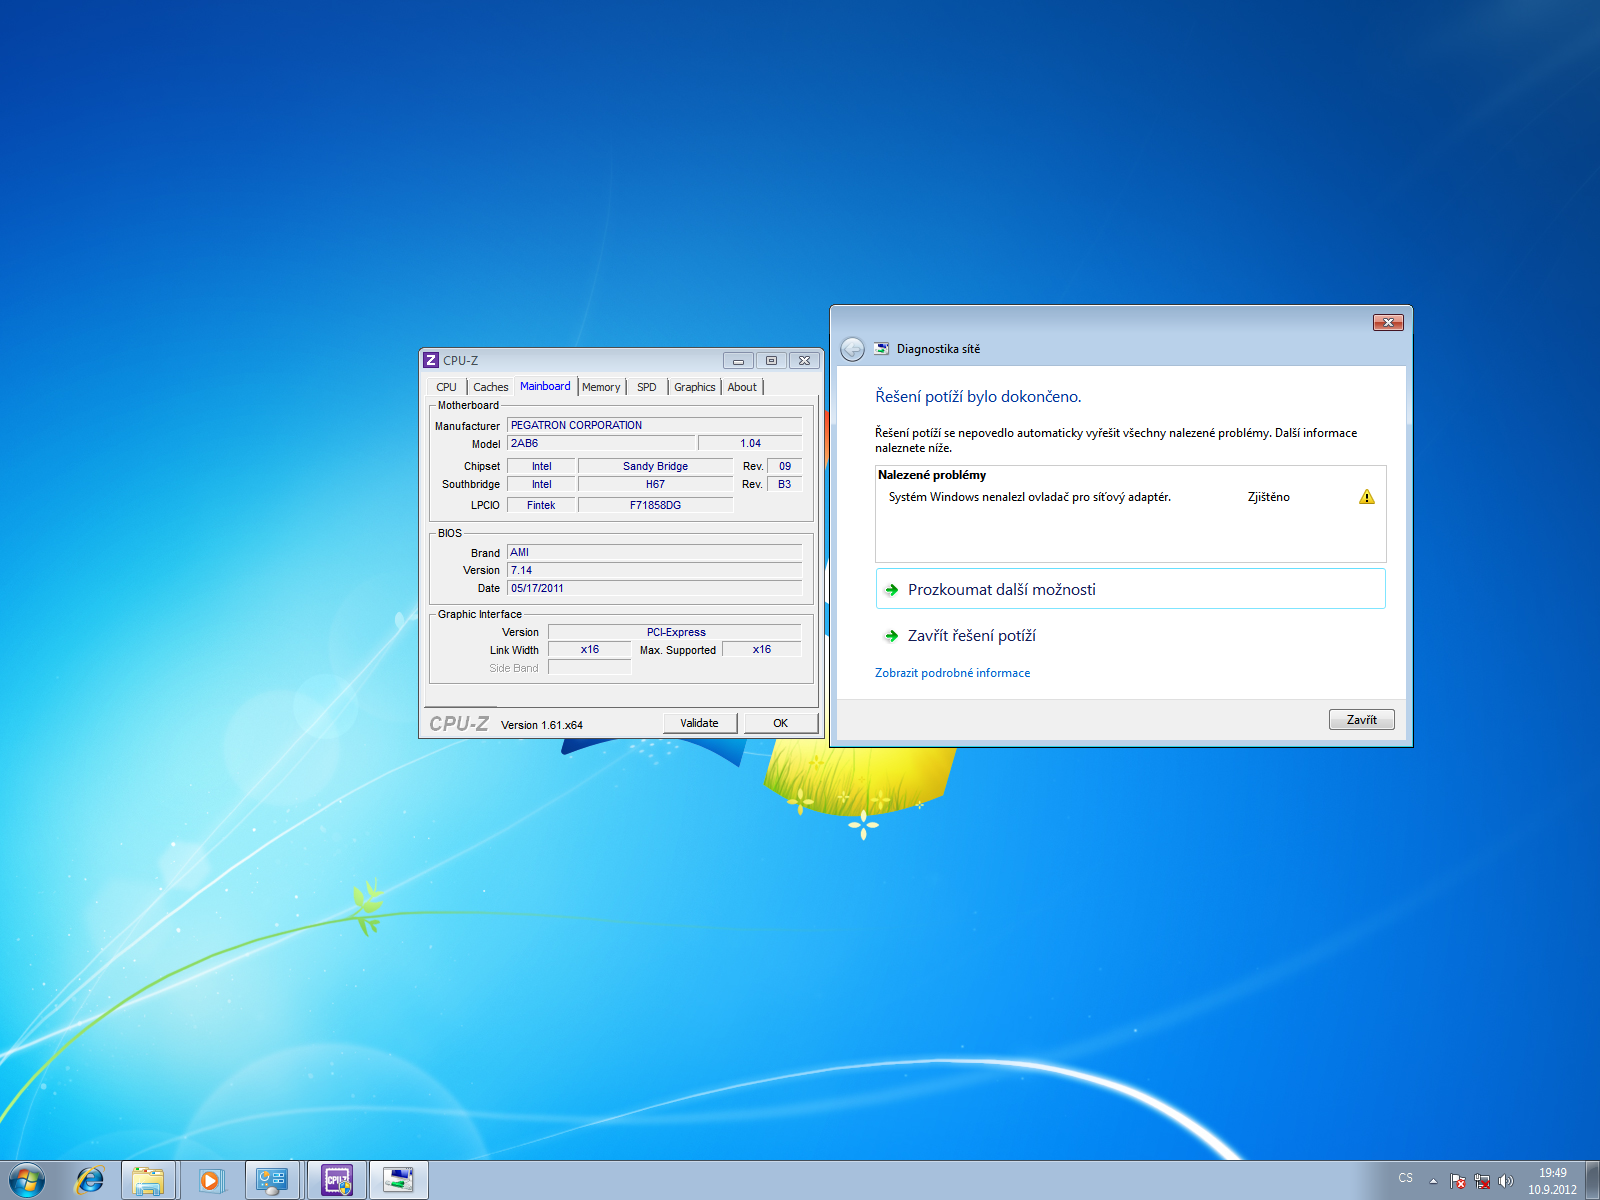Click the CS input language indicator
Screen dimensions: 1600x1200
1405,1178
